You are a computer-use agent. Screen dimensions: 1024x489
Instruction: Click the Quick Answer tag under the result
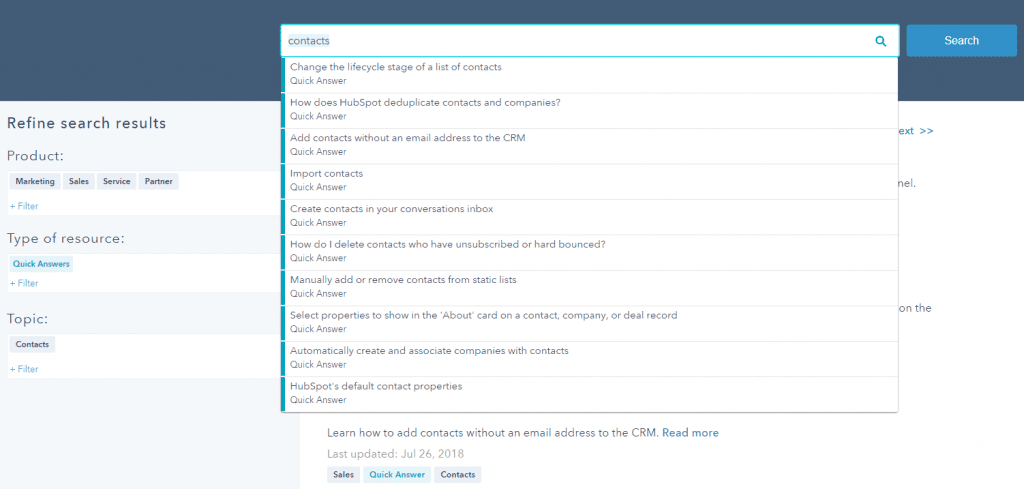[397, 475]
